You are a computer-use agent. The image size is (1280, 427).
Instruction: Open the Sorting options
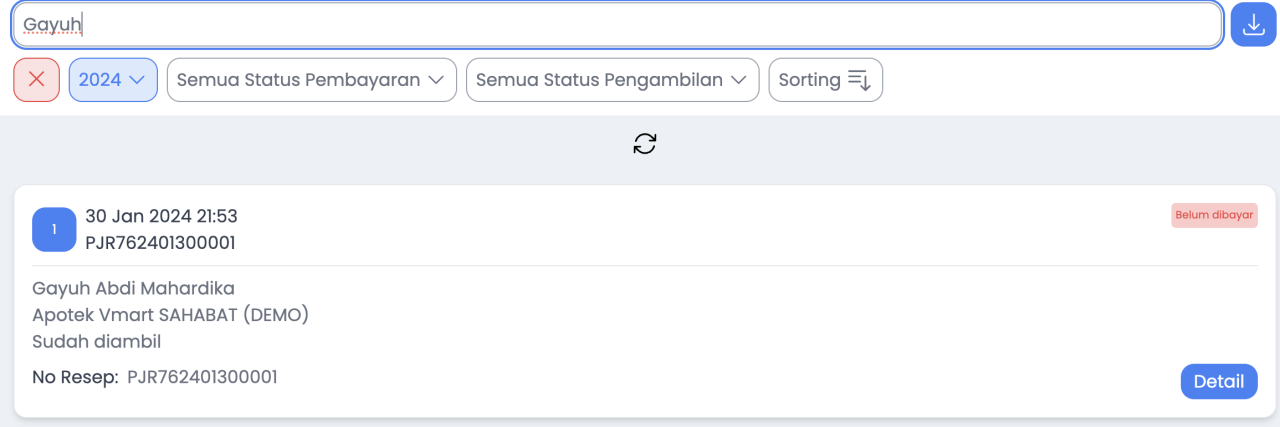pos(825,80)
